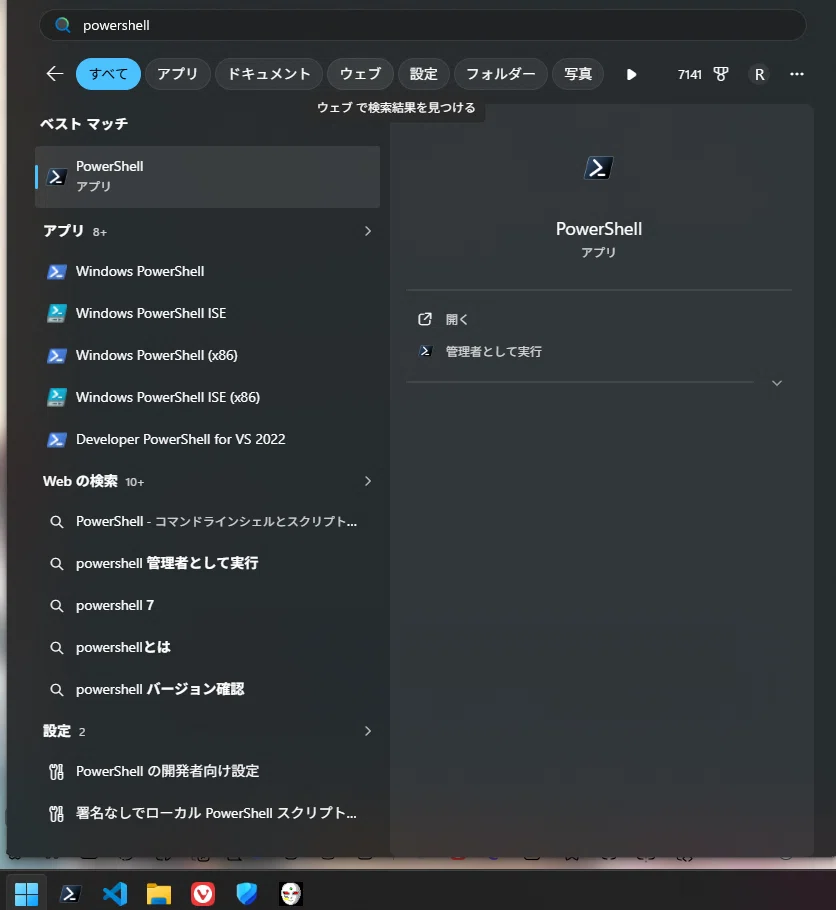This screenshot has height=910, width=836.
Task: Go back with the left arrow
Action: click(55, 74)
